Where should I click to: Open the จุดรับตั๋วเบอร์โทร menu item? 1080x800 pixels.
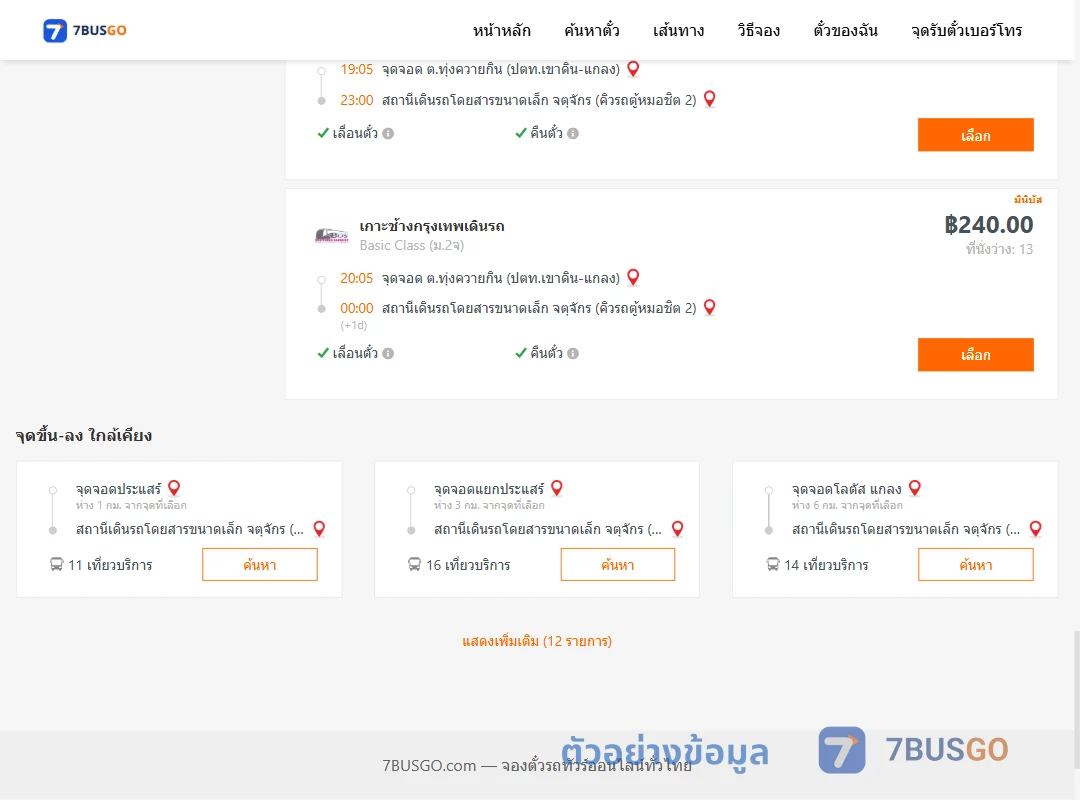966,30
